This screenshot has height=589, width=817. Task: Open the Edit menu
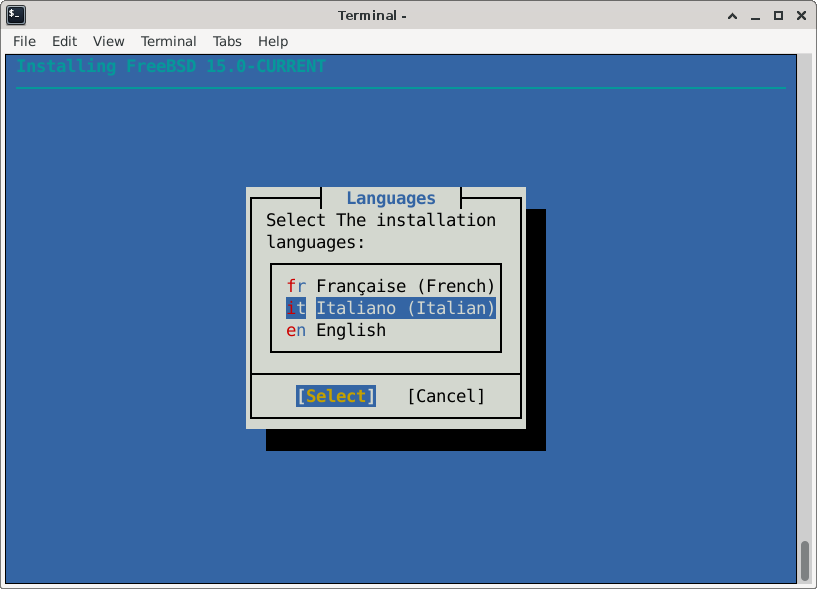pos(64,41)
